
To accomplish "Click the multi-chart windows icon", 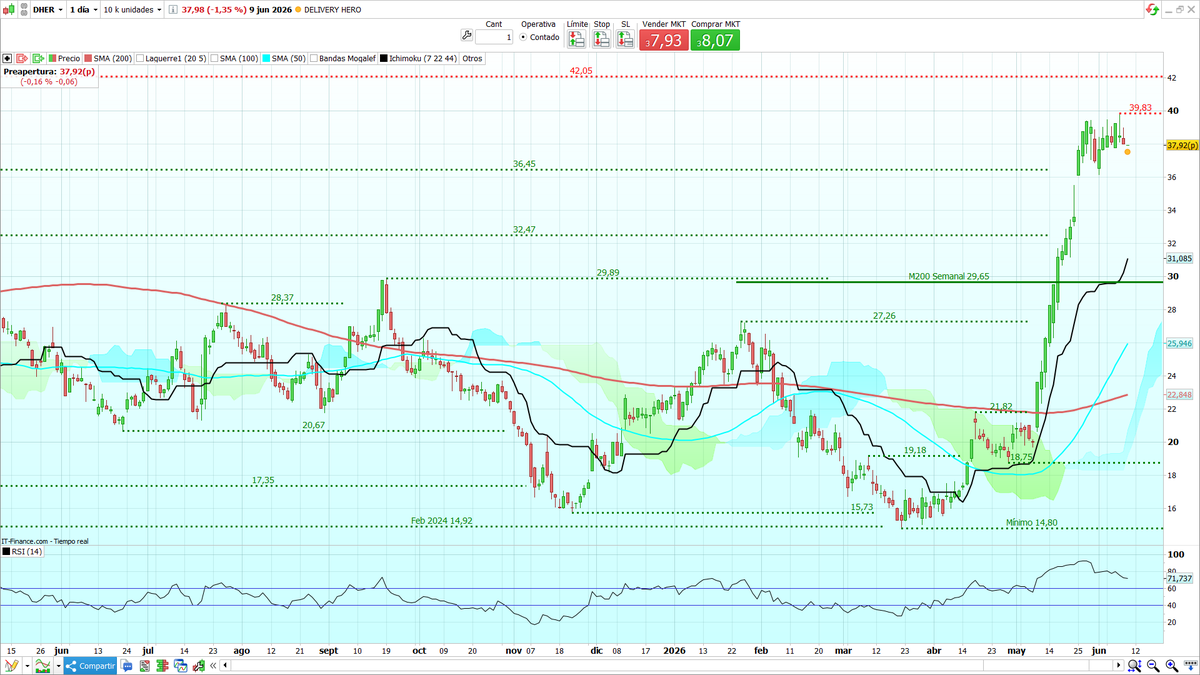I will [x=180, y=665].
